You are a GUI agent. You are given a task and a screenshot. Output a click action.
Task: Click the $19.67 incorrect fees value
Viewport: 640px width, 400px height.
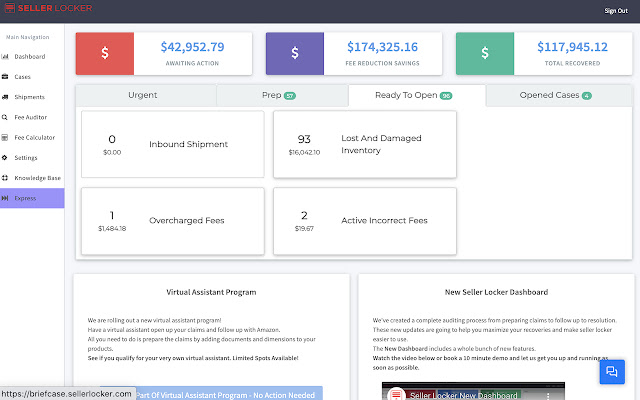(x=304, y=229)
